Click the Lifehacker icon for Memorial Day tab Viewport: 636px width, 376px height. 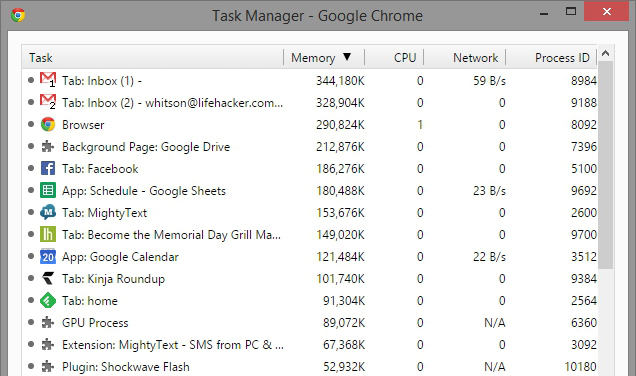tap(48, 234)
